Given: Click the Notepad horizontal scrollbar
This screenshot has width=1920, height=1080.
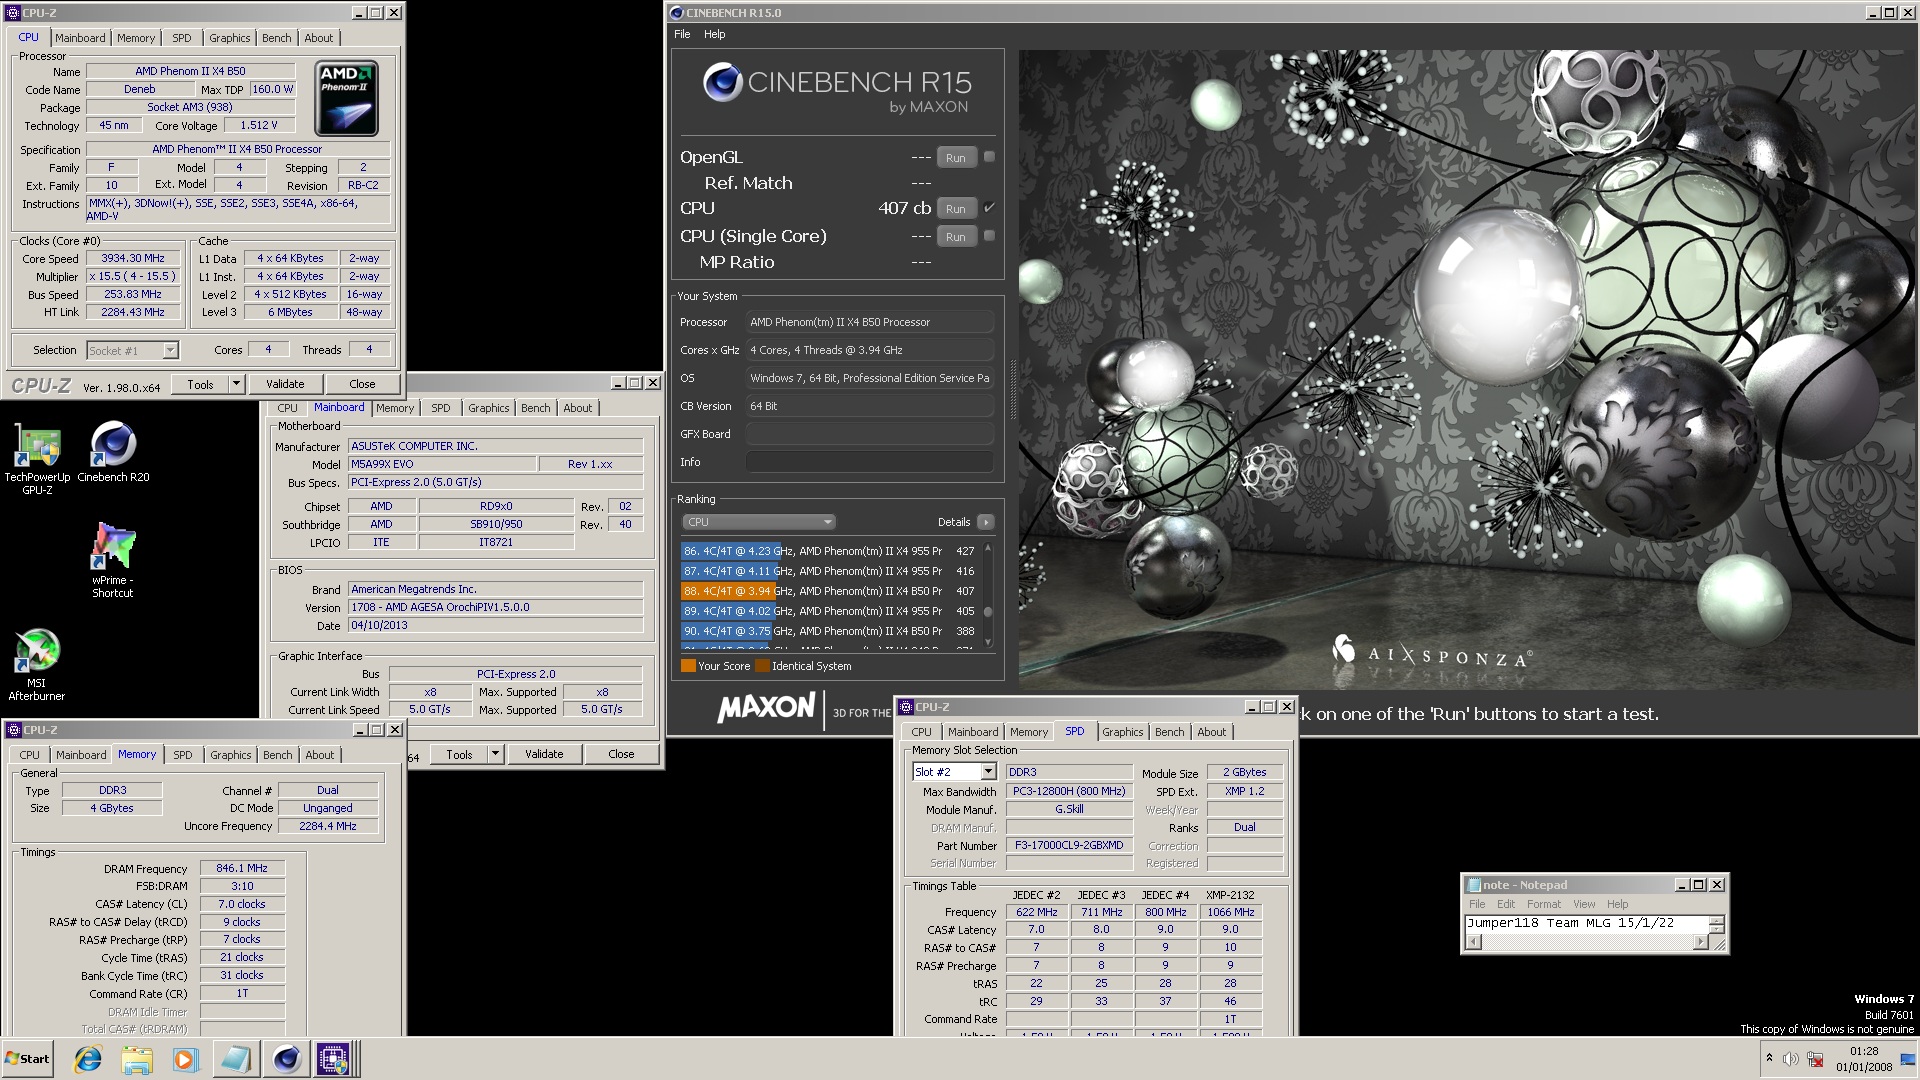Looking at the screenshot, I should coord(1586,943).
